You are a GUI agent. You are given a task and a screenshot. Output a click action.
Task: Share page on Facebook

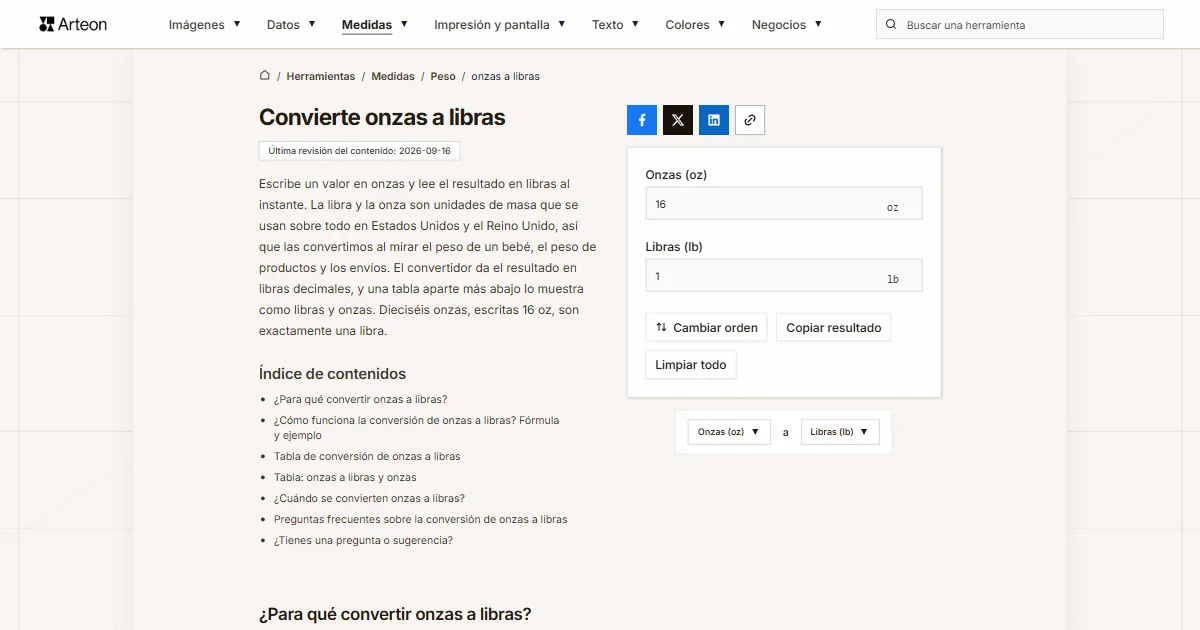(642, 120)
